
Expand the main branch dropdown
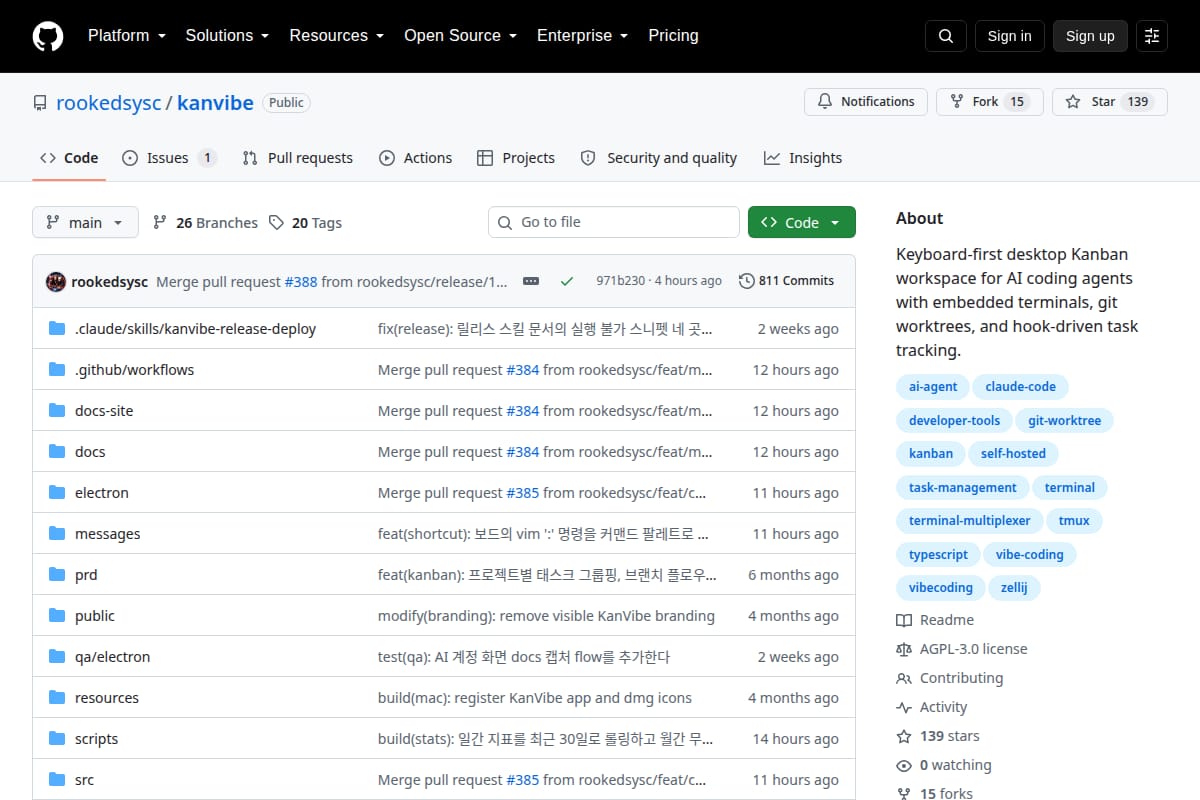pyautogui.click(x=85, y=222)
